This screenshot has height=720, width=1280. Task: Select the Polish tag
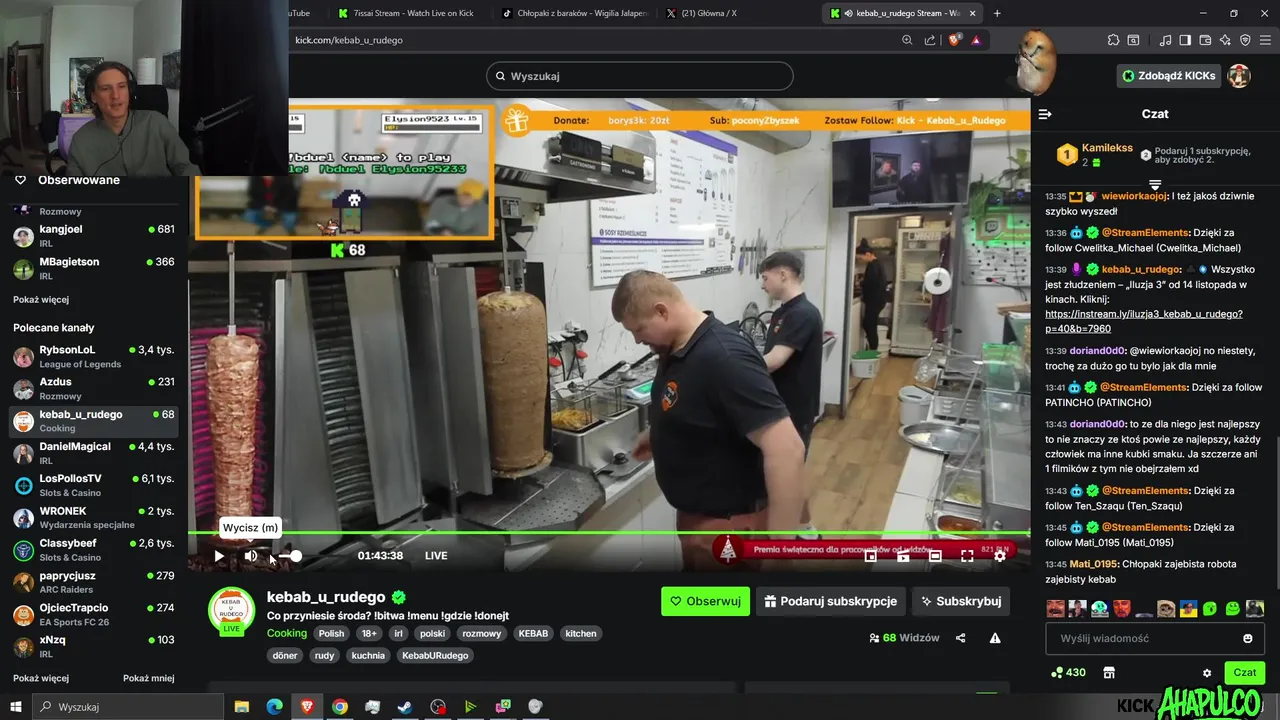point(331,633)
